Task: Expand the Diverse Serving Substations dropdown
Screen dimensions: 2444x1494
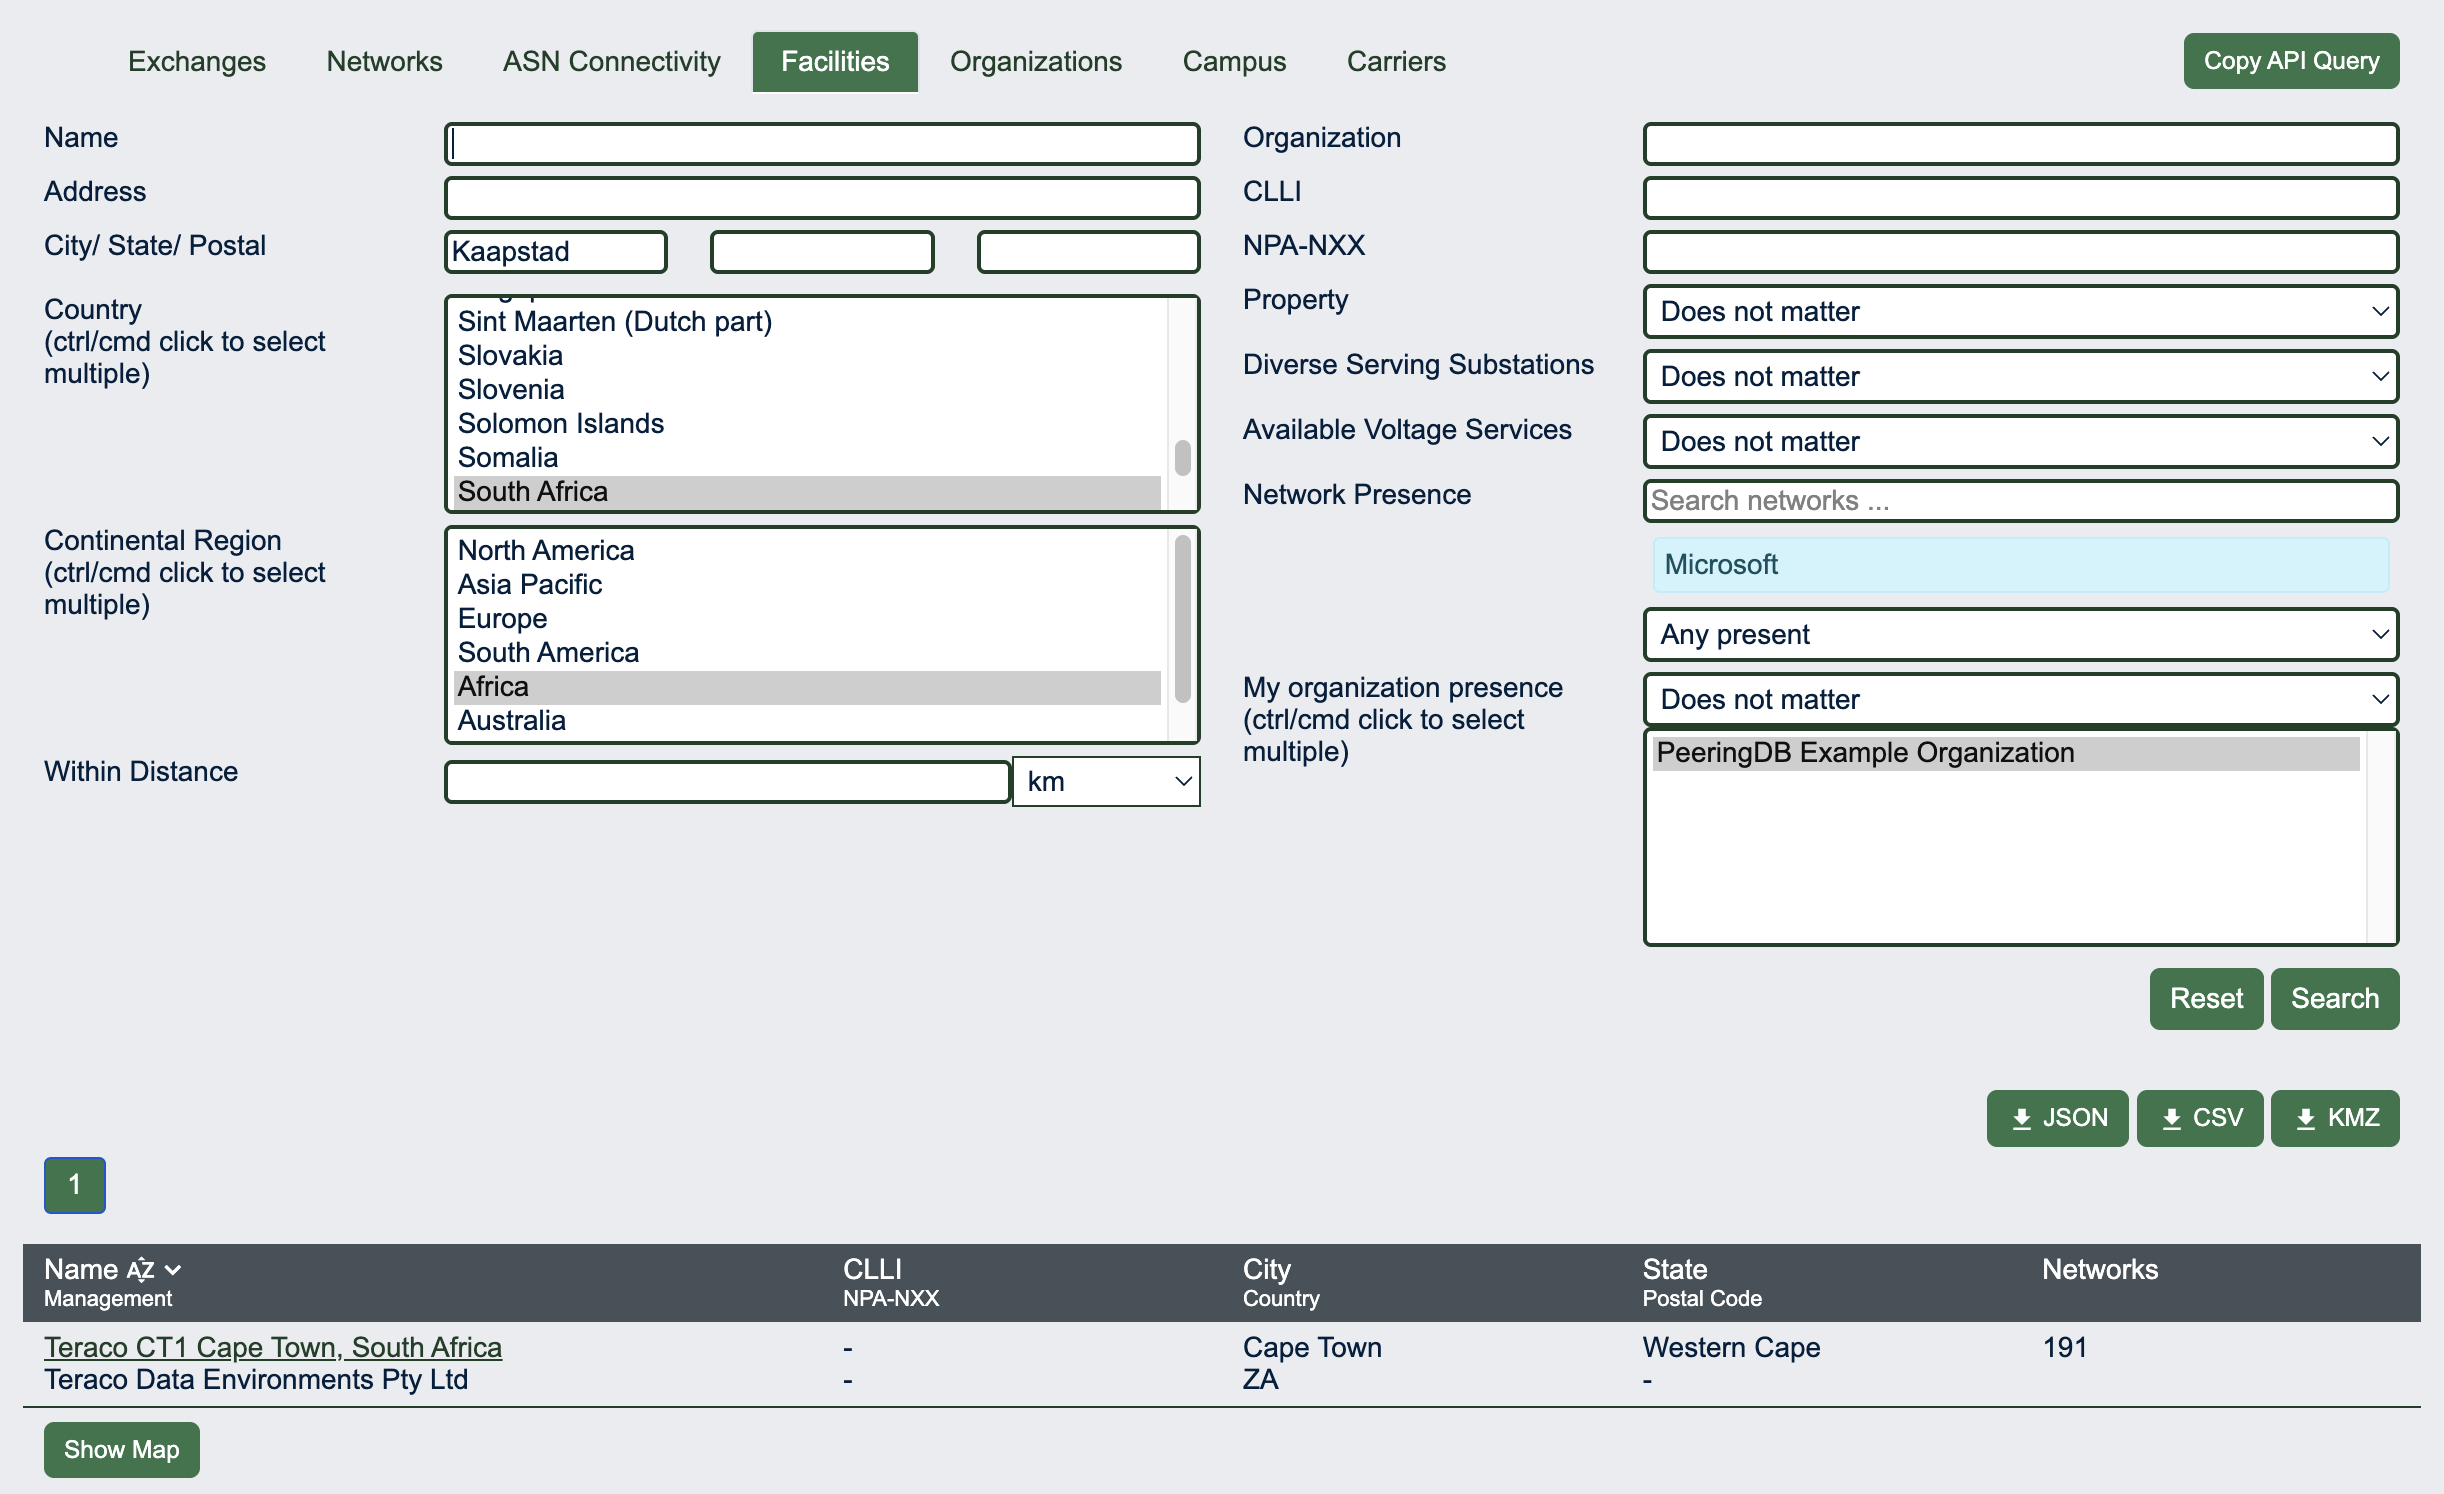Action: coord(2021,377)
